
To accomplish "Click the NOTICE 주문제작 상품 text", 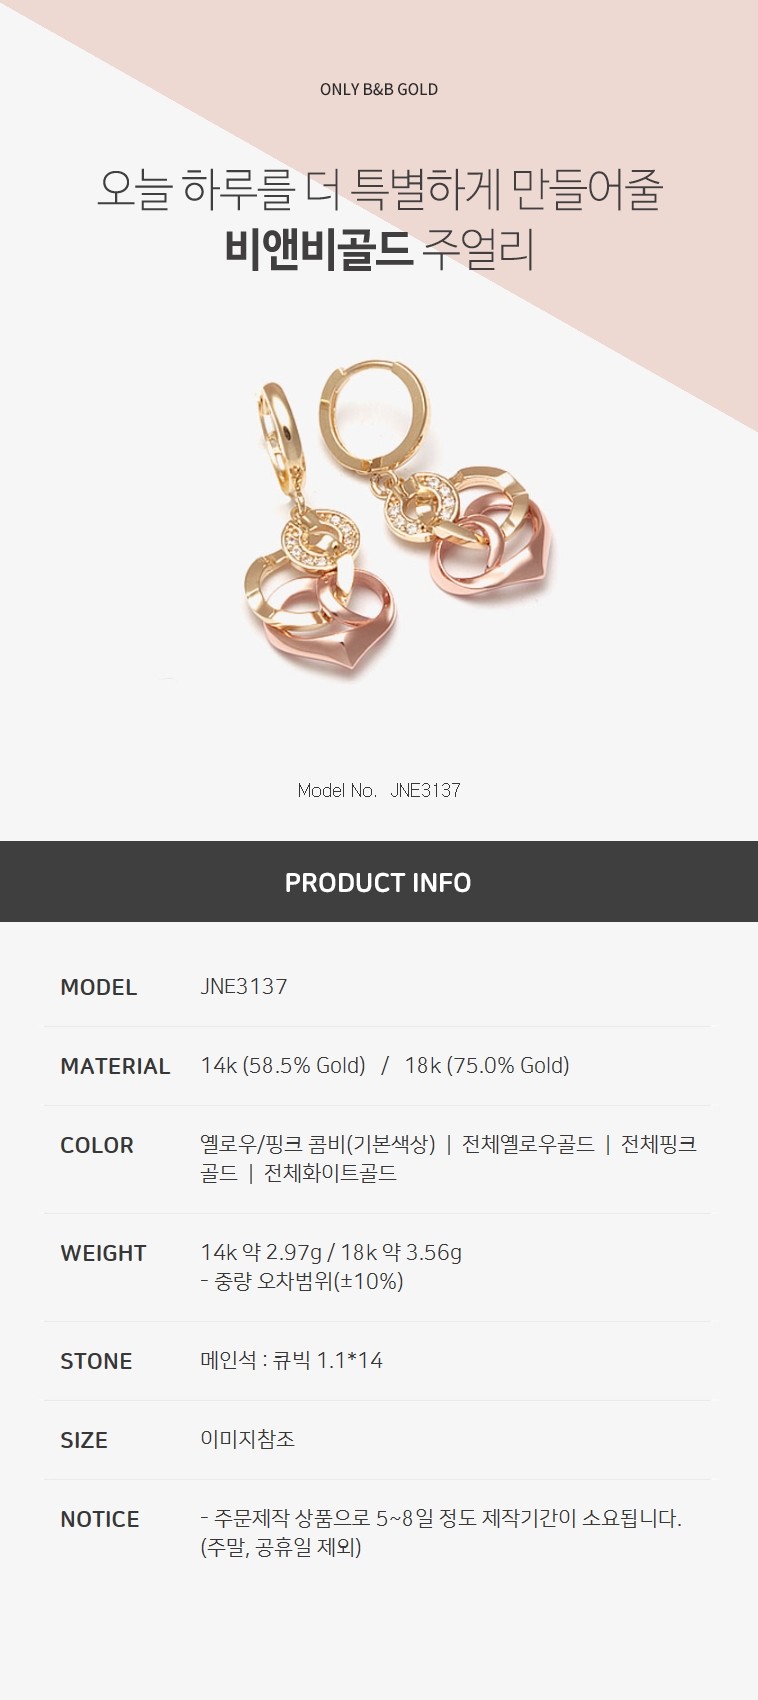I will pyautogui.click(x=441, y=1532).
